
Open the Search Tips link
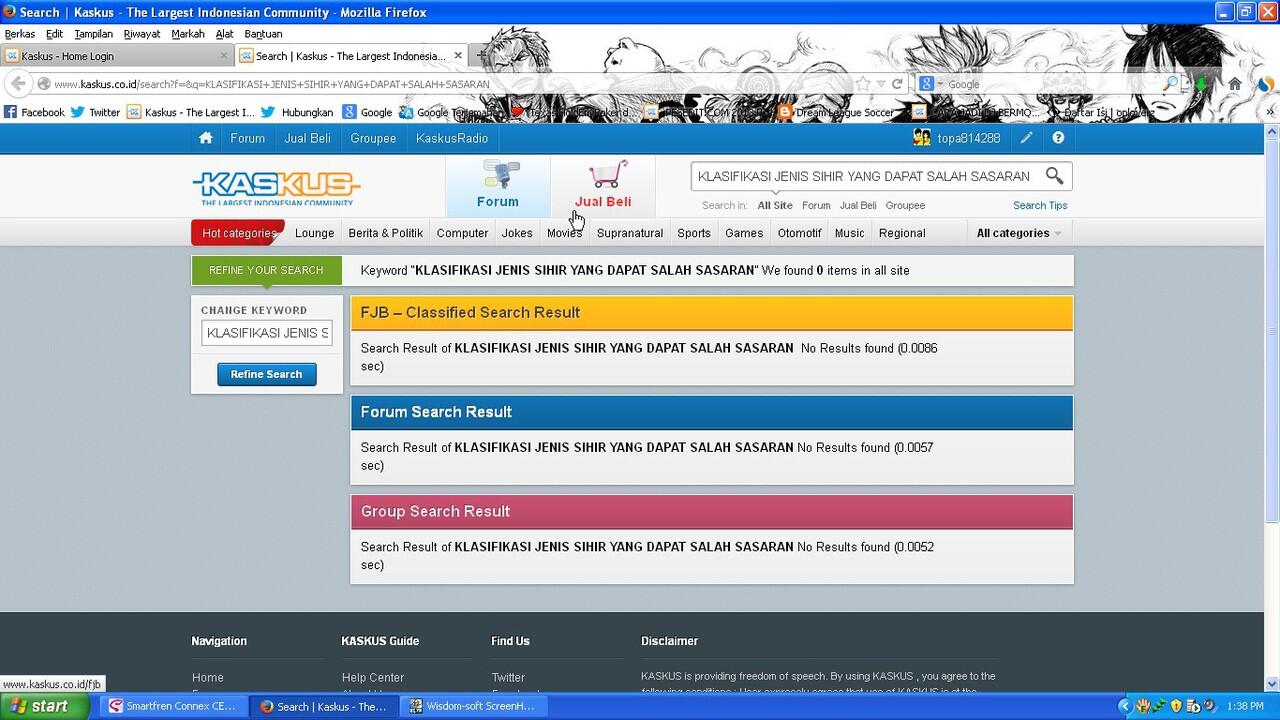click(1040, 205)
